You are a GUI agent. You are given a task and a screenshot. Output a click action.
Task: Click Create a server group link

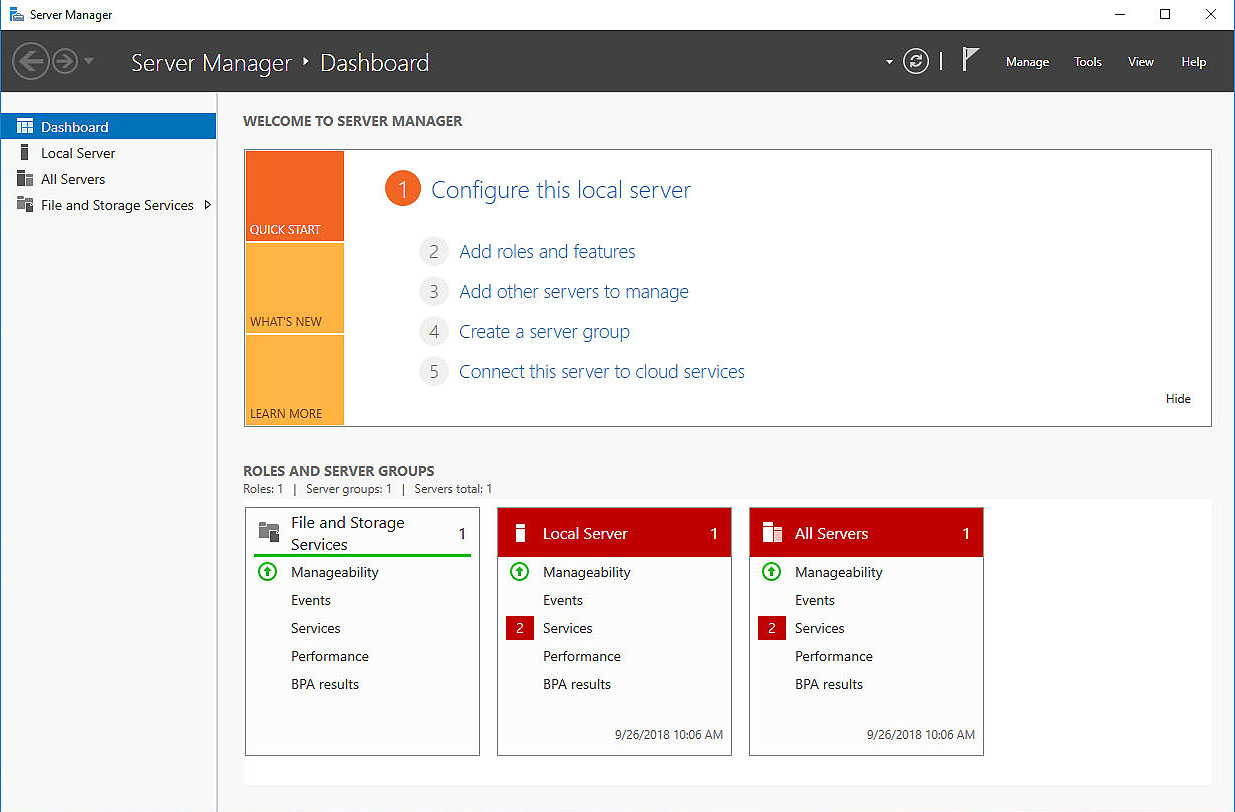[x=544, y=332]
